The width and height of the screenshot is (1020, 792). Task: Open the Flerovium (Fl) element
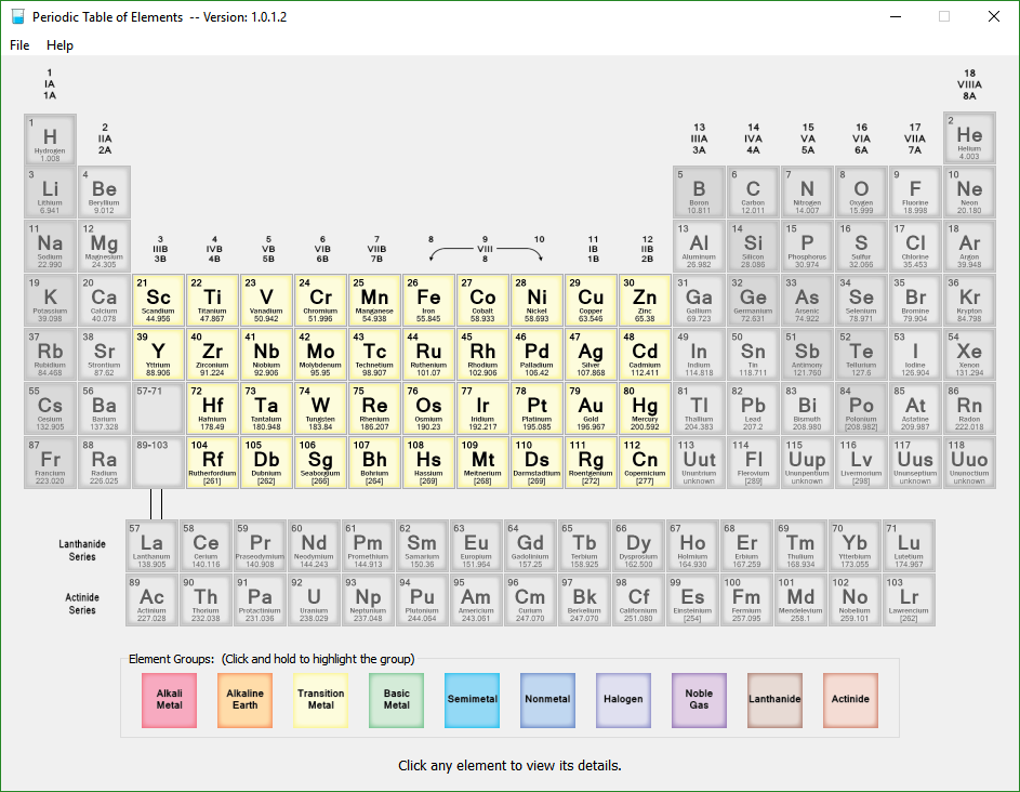[x=753, y=462]
